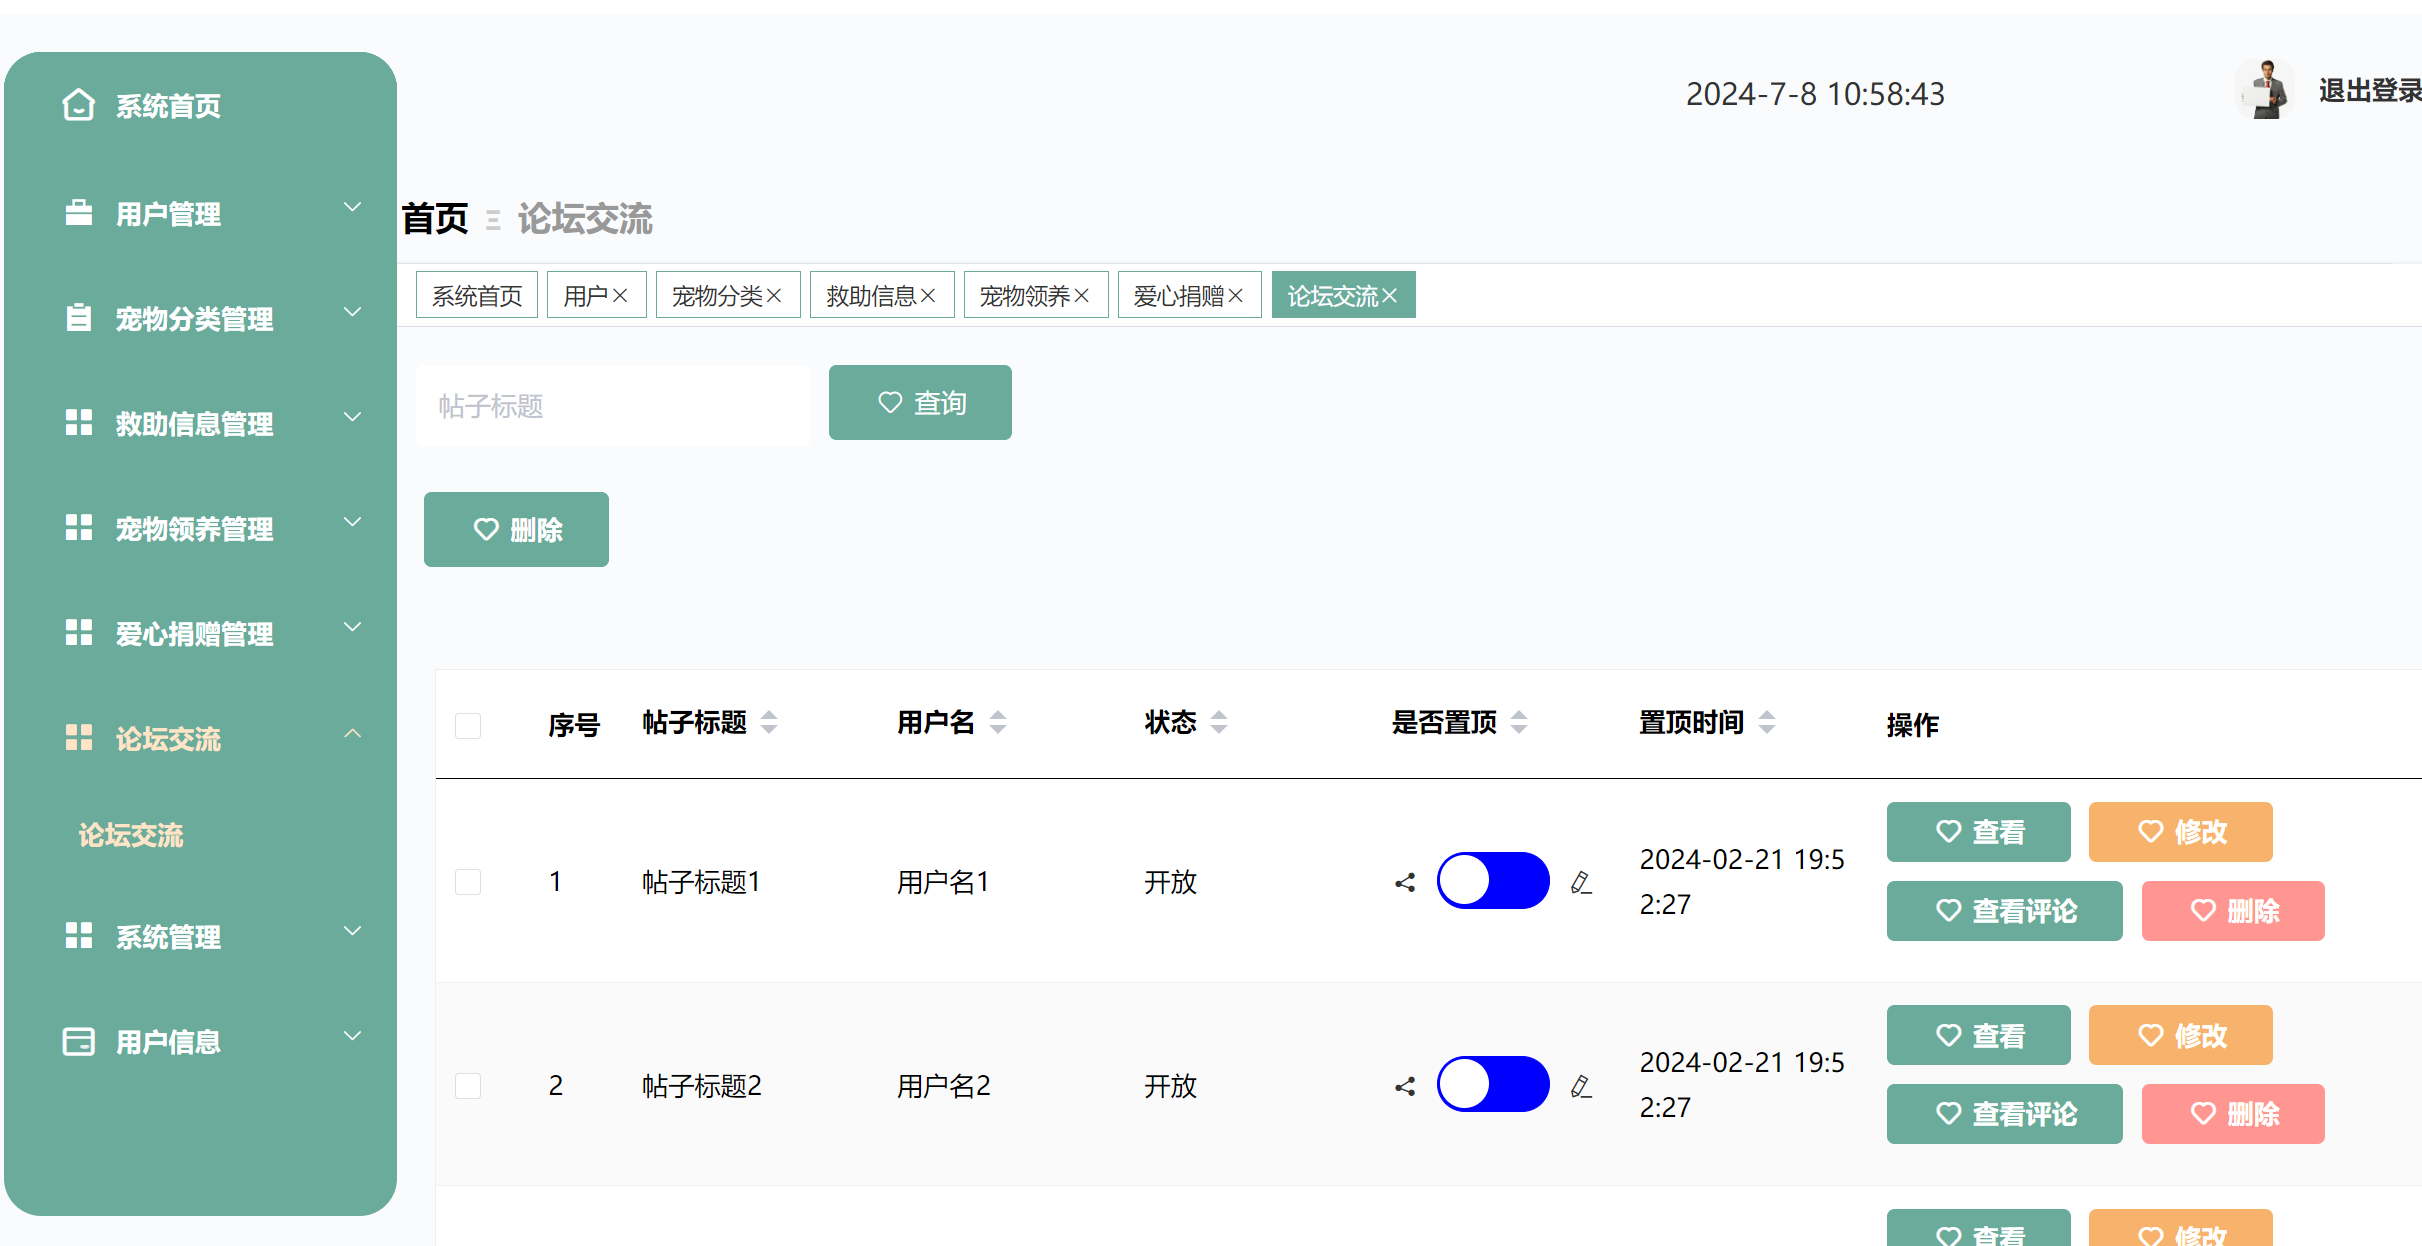Click the home icon beside 系统首页

click(x=78, y=105)
